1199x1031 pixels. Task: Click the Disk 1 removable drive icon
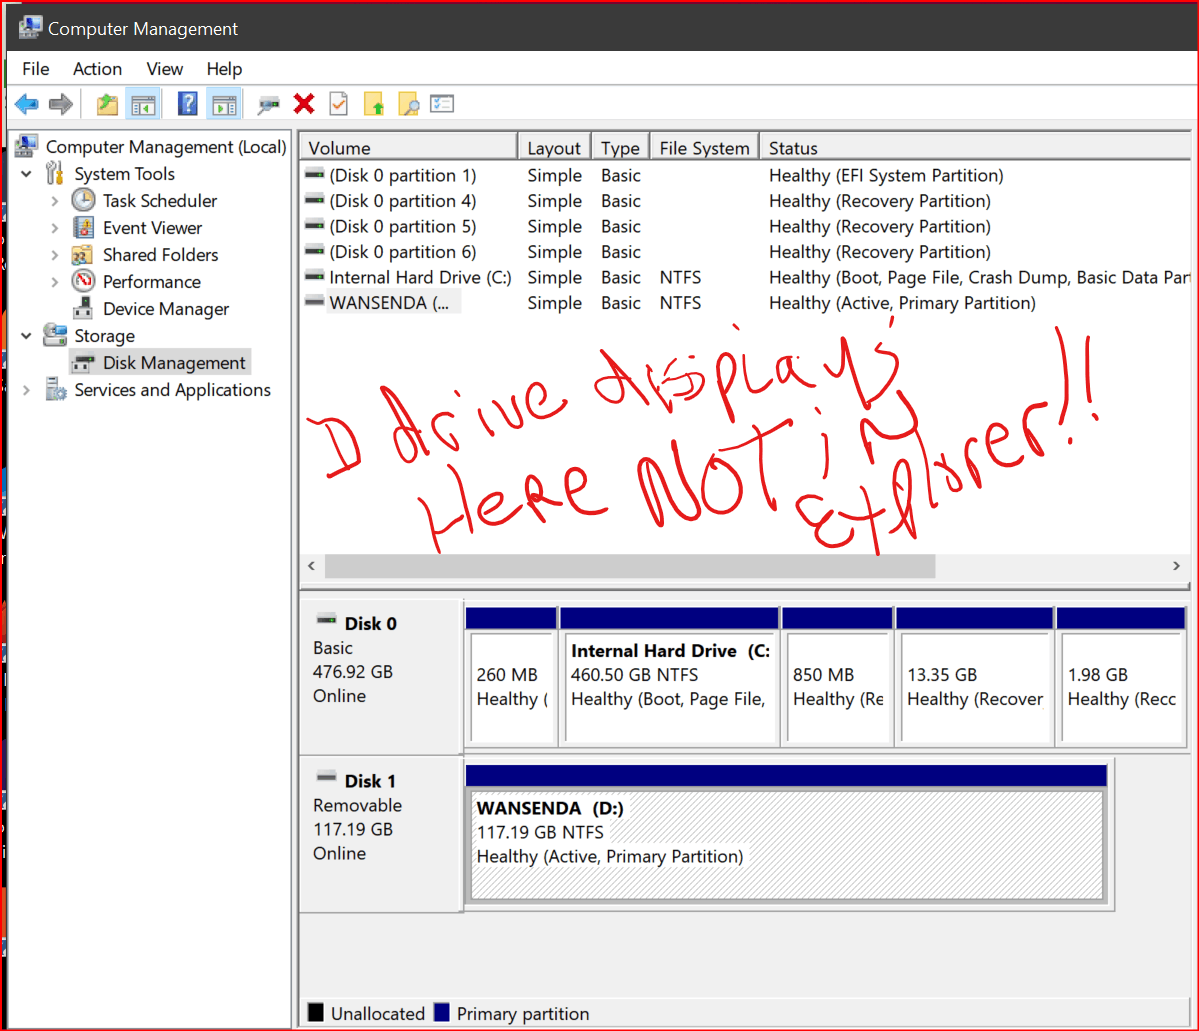click(x=327, y=777)
